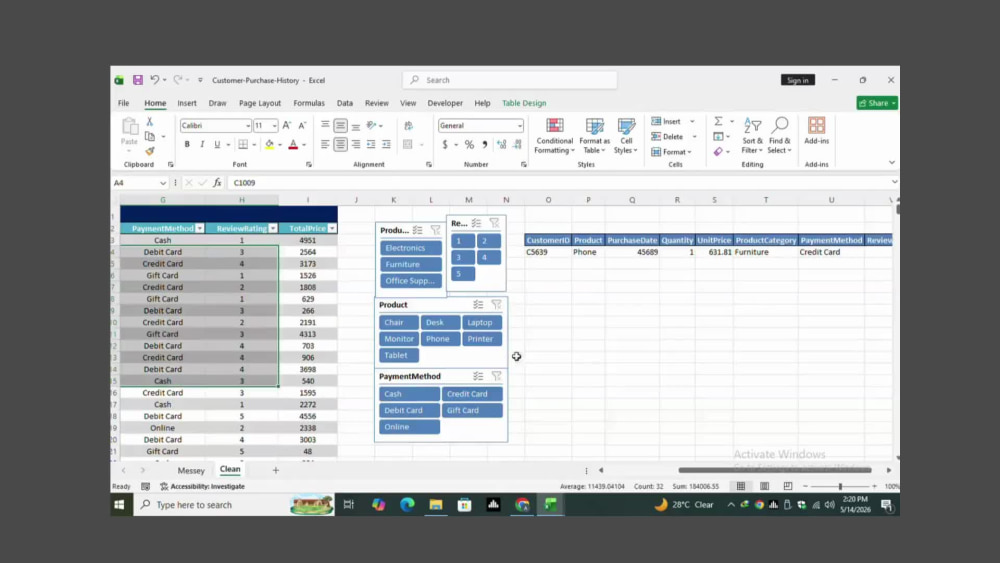The width and height of the screenshot is (1000, 563).
Task: Clear filter on PaymentMethod slicer
Action: pos(496,376)
